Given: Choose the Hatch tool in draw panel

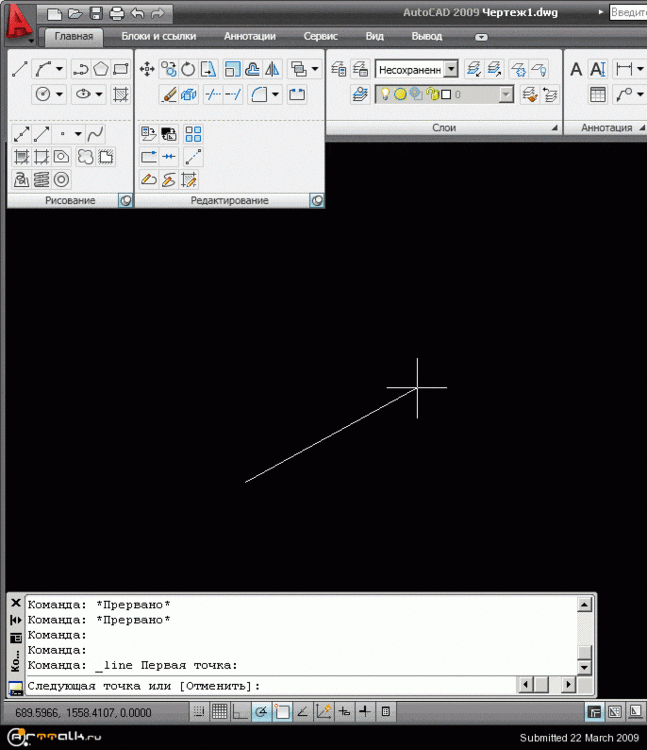Looking at the screenshot, I should click(x=121, y=94).
